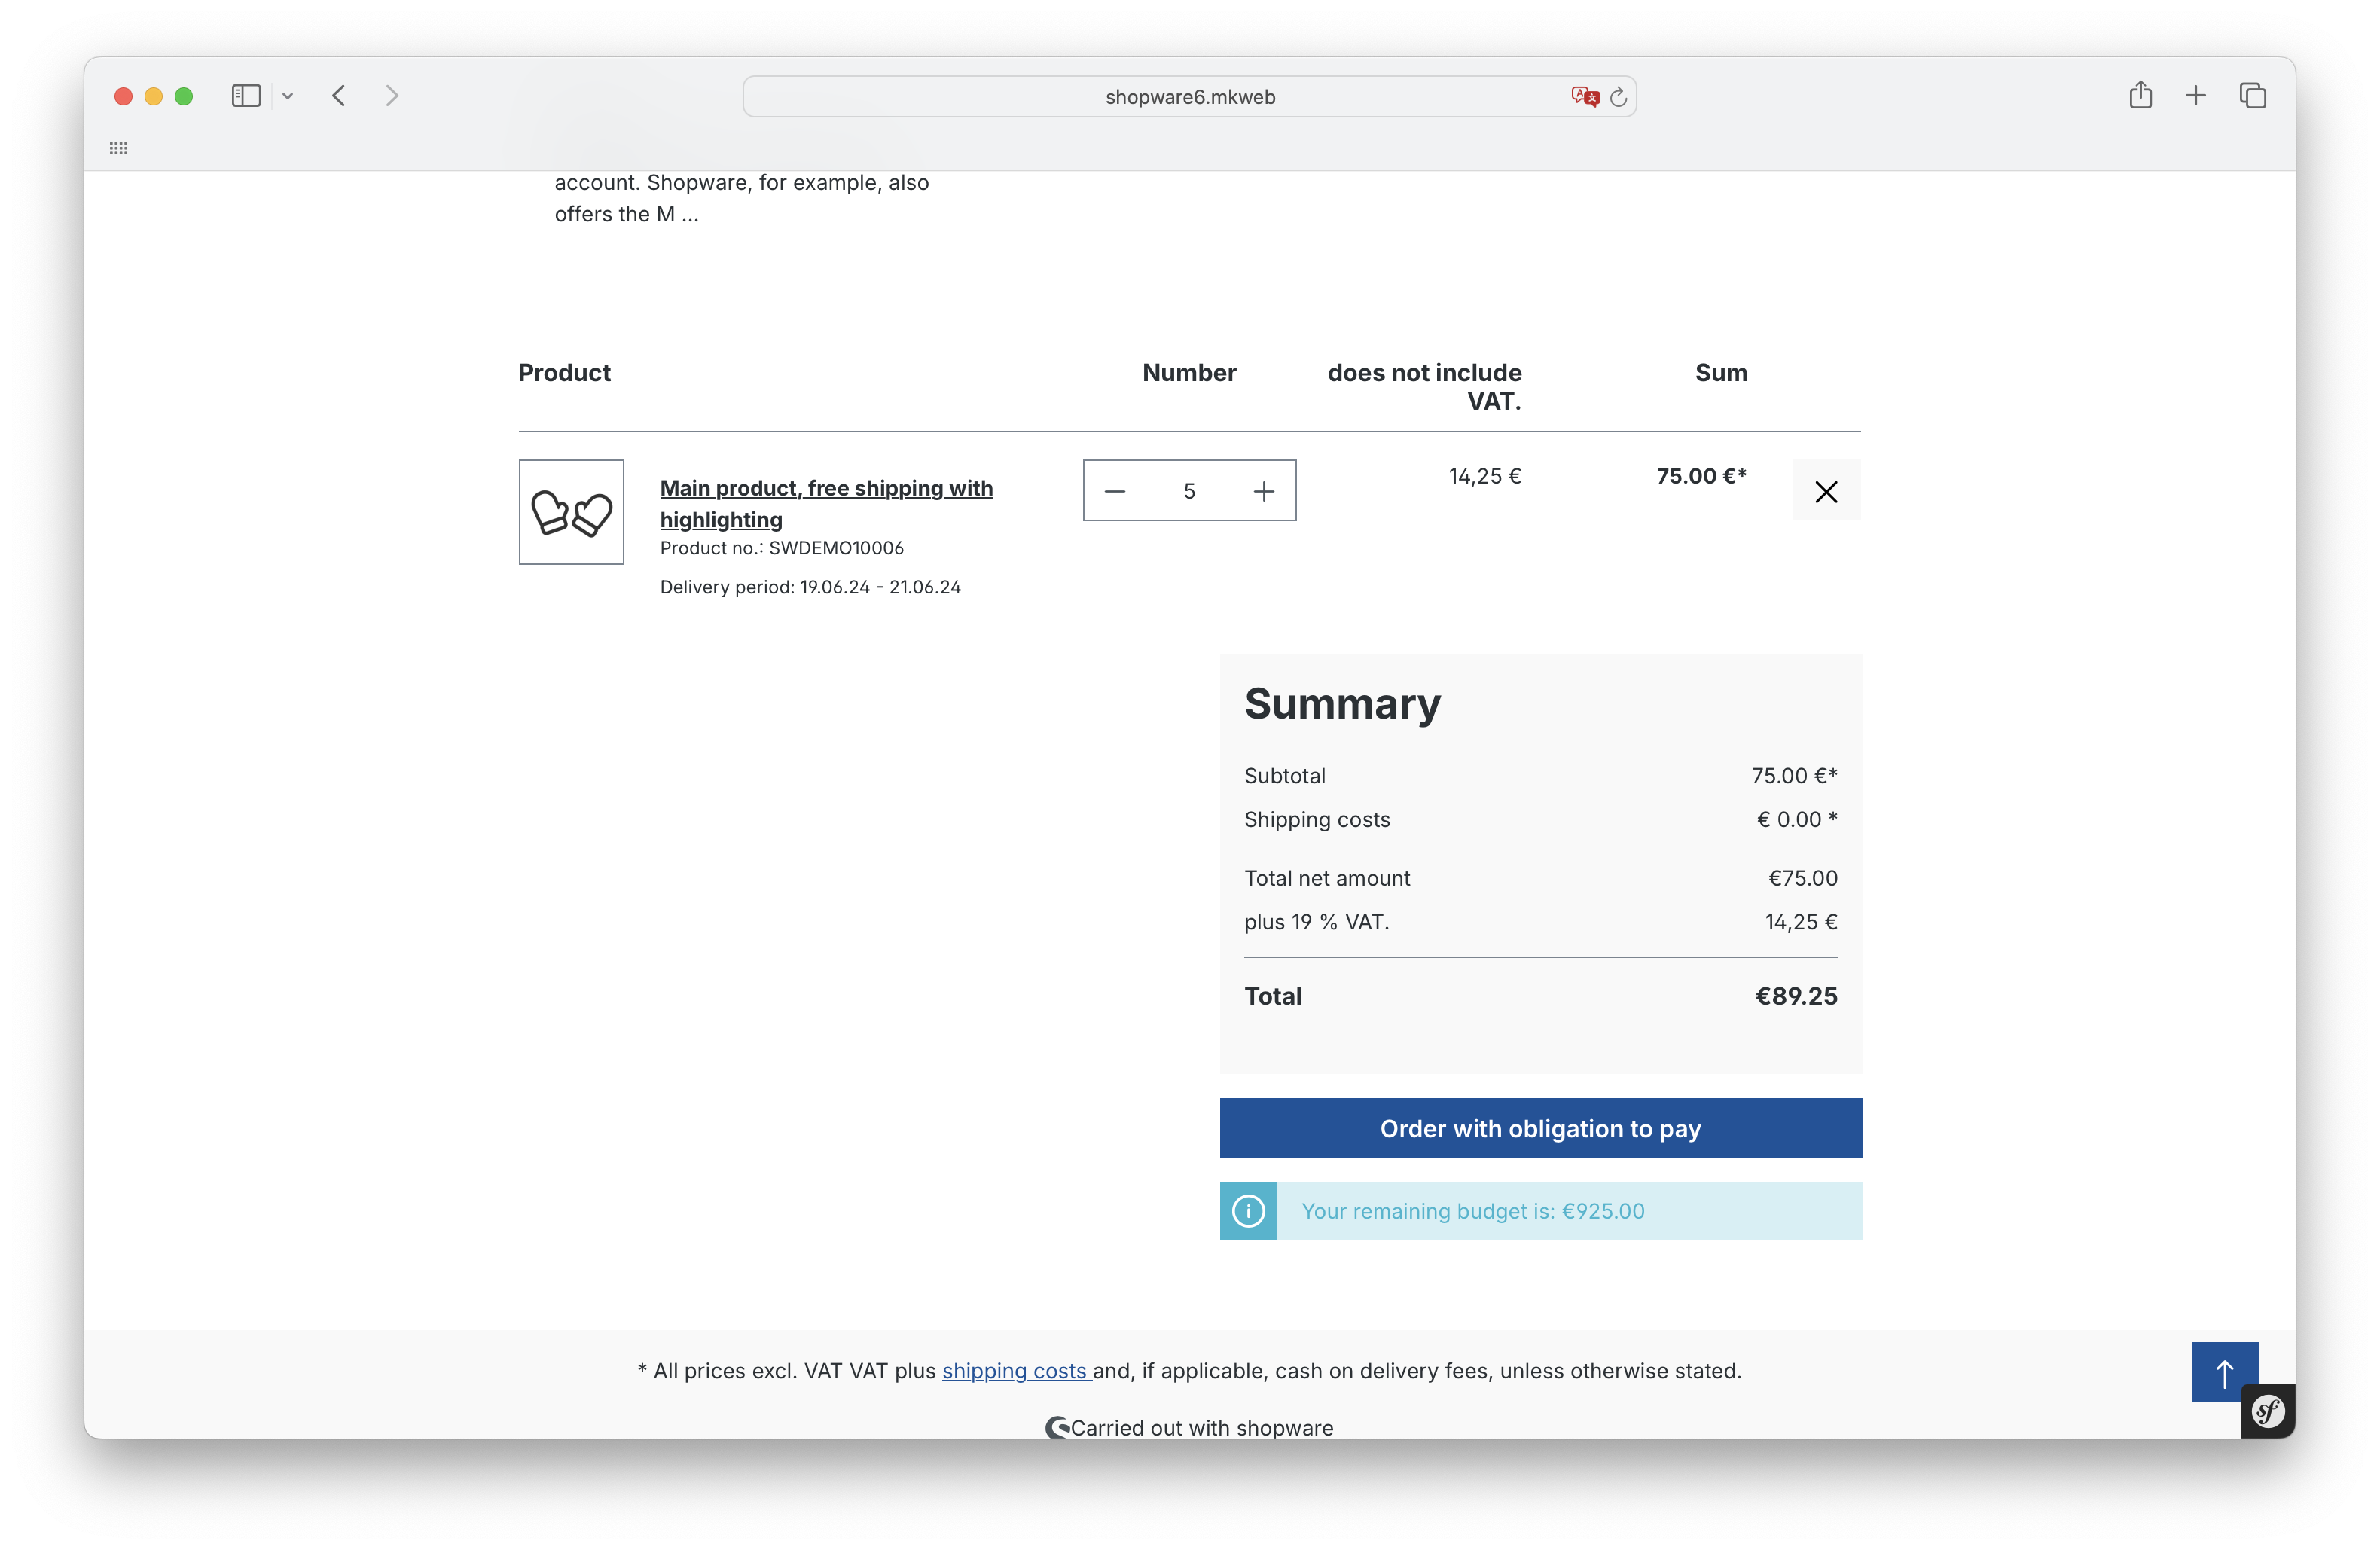
Task: Click the Safari sidebar toggle icon
Action: pos(246,96)
